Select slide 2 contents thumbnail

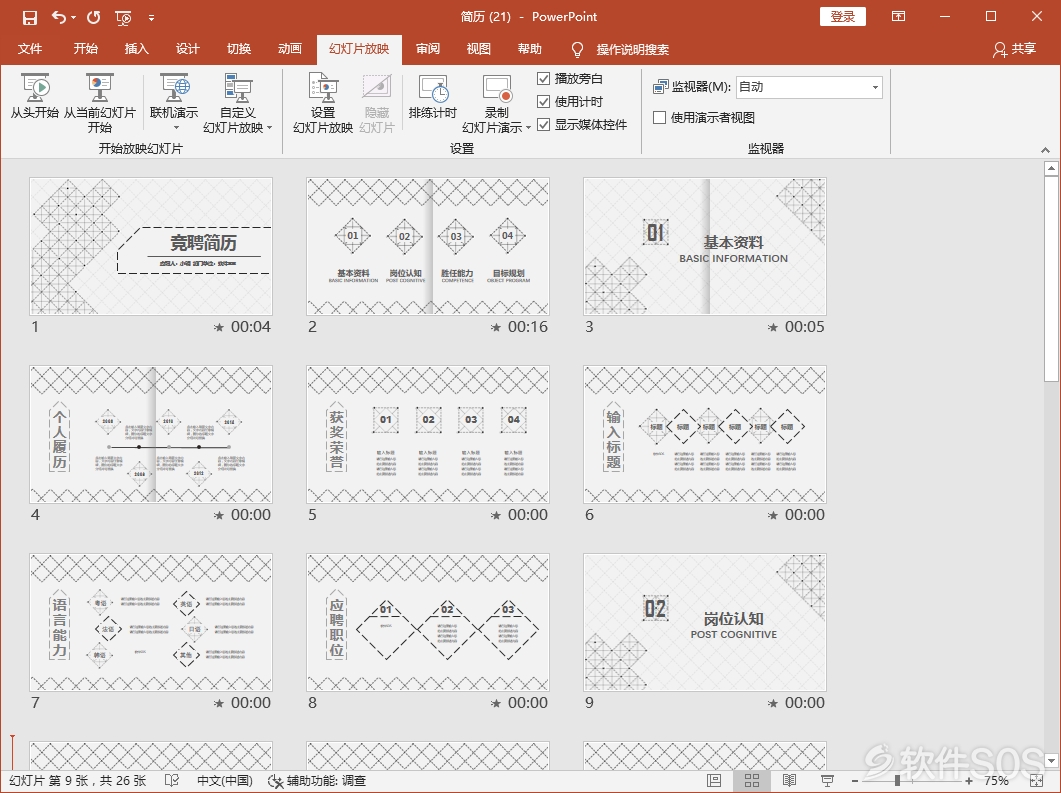coord(428,246)
